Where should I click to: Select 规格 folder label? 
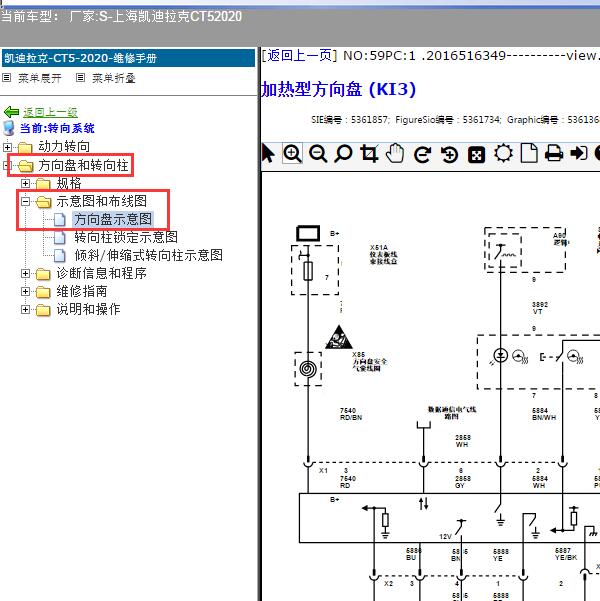(69, 183)
